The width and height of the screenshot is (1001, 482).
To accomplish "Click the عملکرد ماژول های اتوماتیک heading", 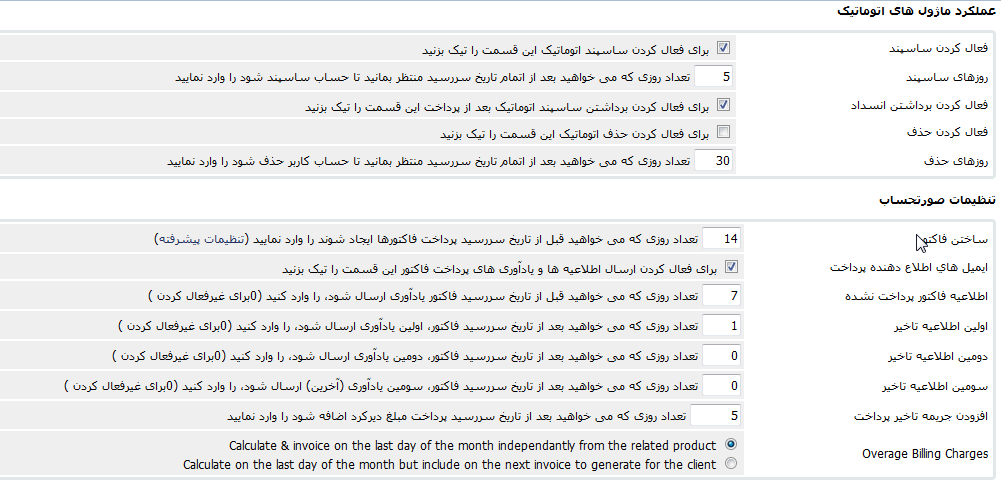I will point(915,11).
